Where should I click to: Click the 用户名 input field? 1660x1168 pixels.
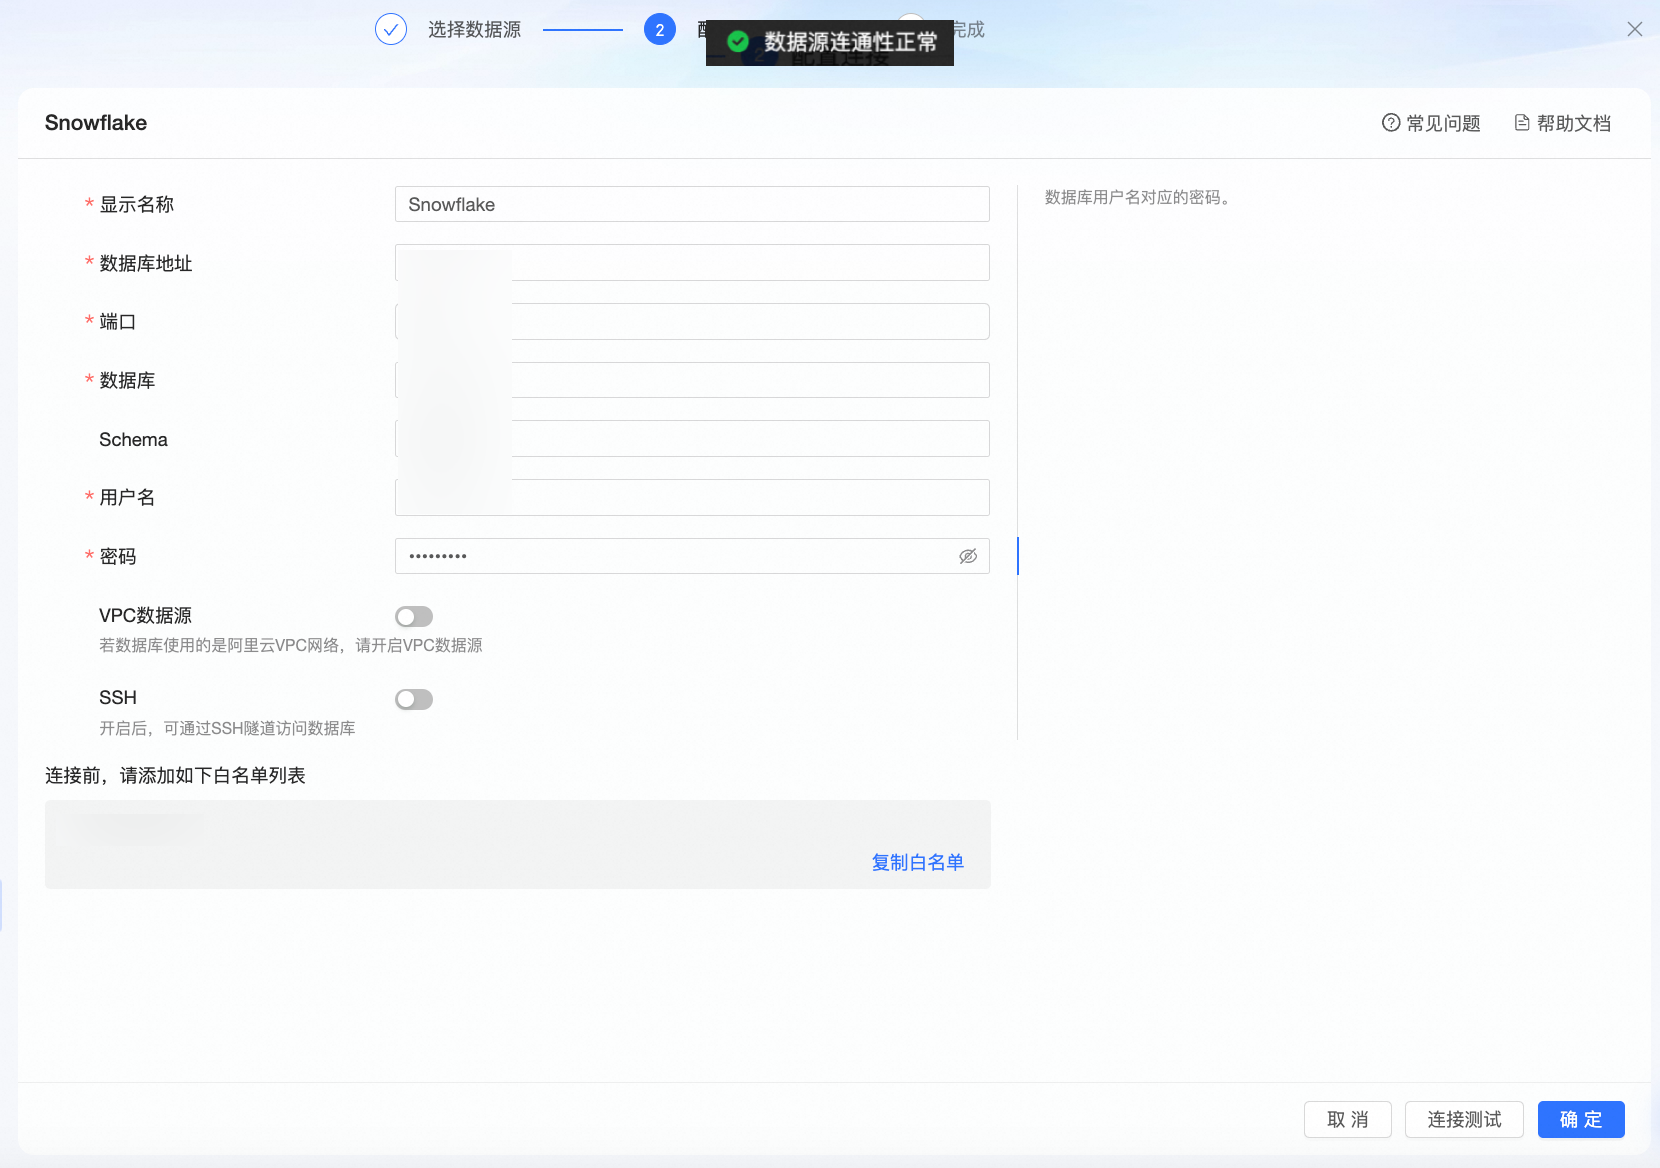coord(692,497)
